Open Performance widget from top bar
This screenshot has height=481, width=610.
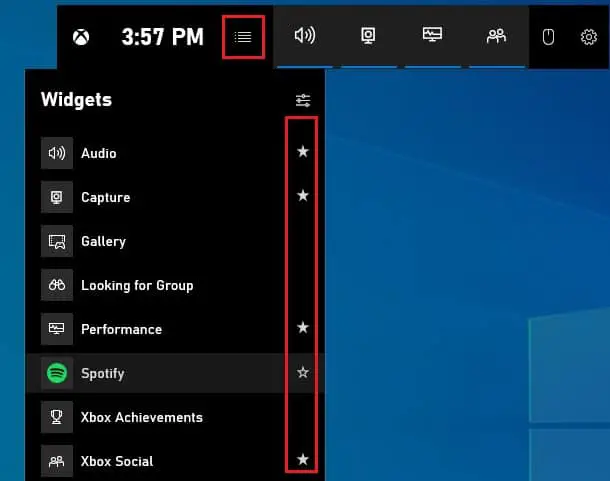click(432, 35)
